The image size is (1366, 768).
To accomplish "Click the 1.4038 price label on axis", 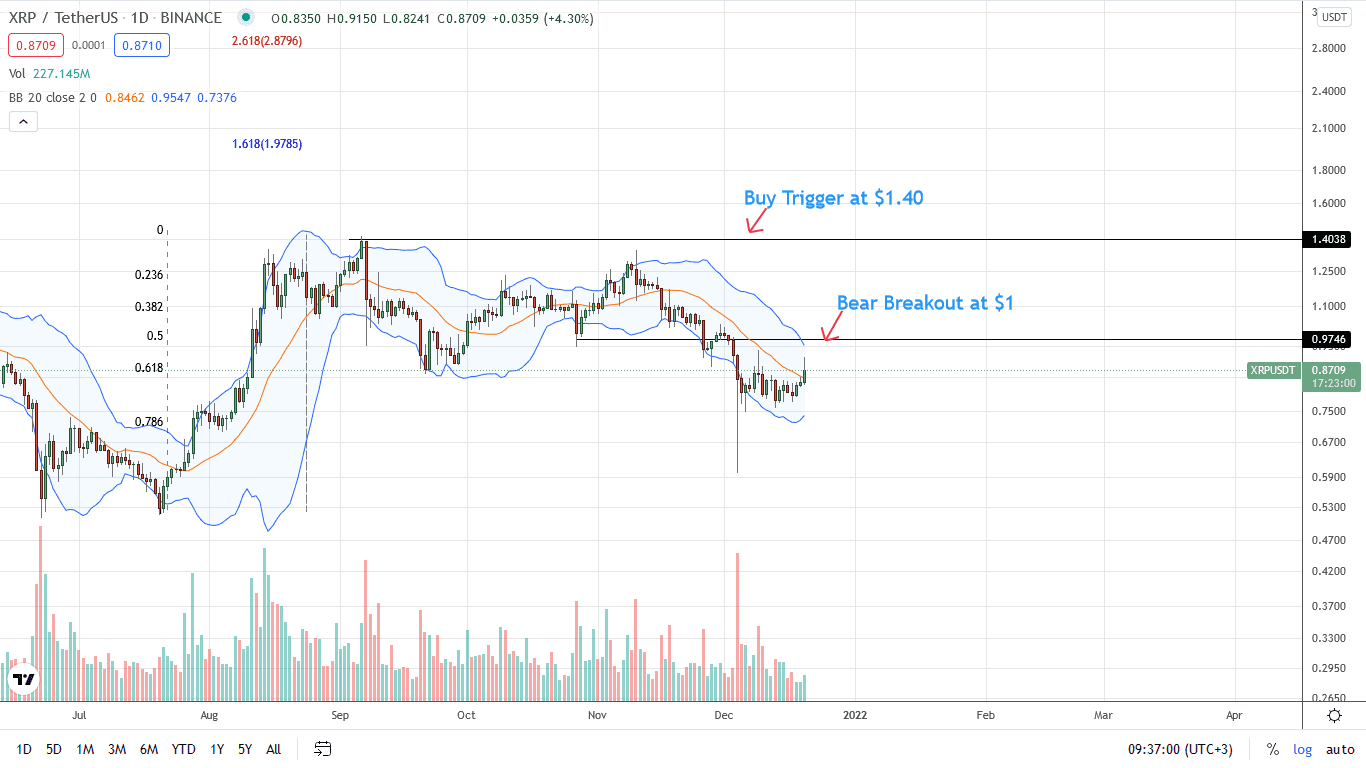I will [x=1329, y=240].
